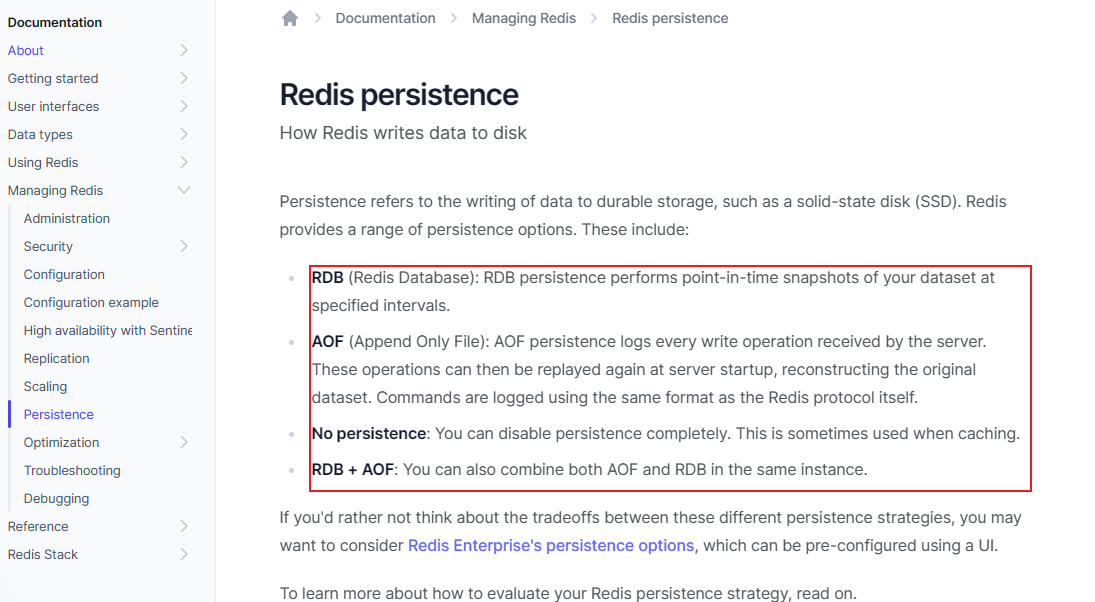Collapse the Managing Redis section chevron
Viewport: 1095px width, 602px height.
[x=184, y=190]
